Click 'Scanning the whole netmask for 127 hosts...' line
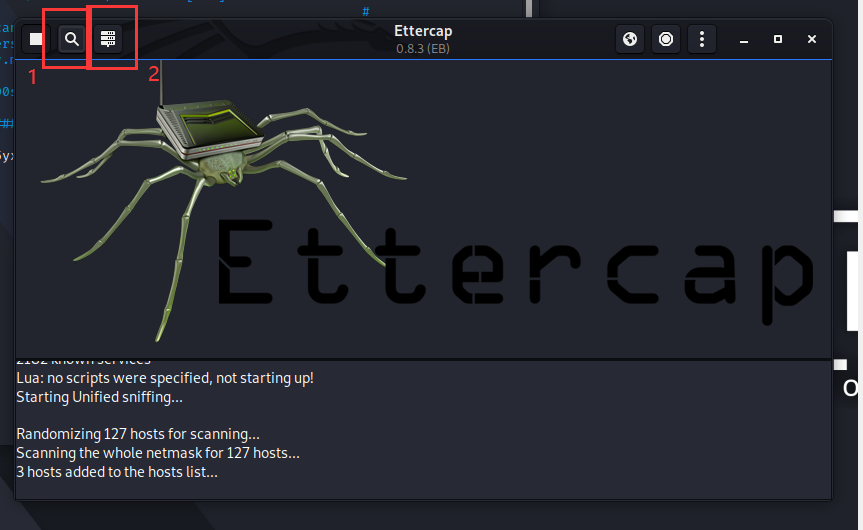The width and height of the screenshot is (863, 530). coord(158,453)
